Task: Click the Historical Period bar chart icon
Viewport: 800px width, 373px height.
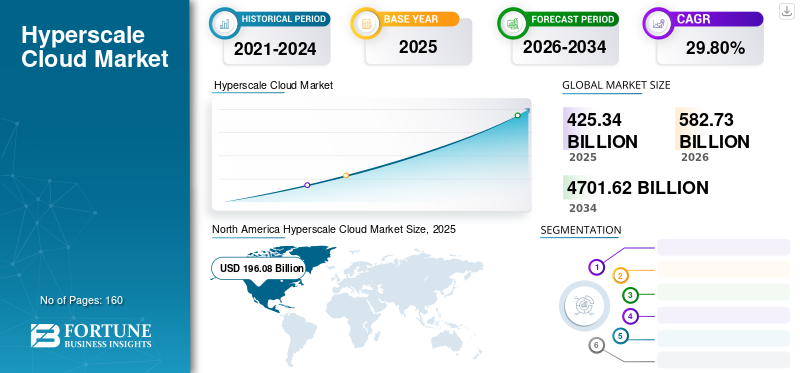Action: pyautogui.click(x=224, y=23)
